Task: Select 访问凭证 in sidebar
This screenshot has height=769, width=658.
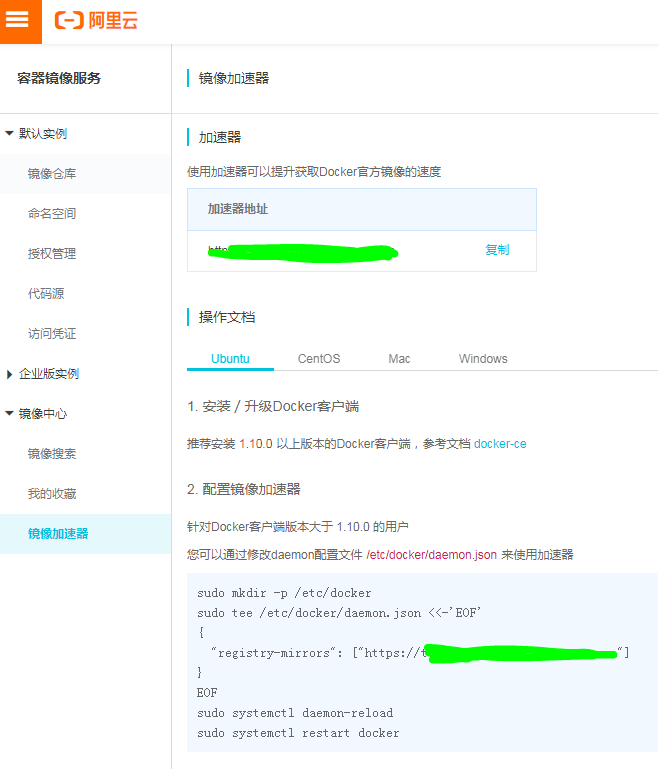Action: tap(52, 334)
